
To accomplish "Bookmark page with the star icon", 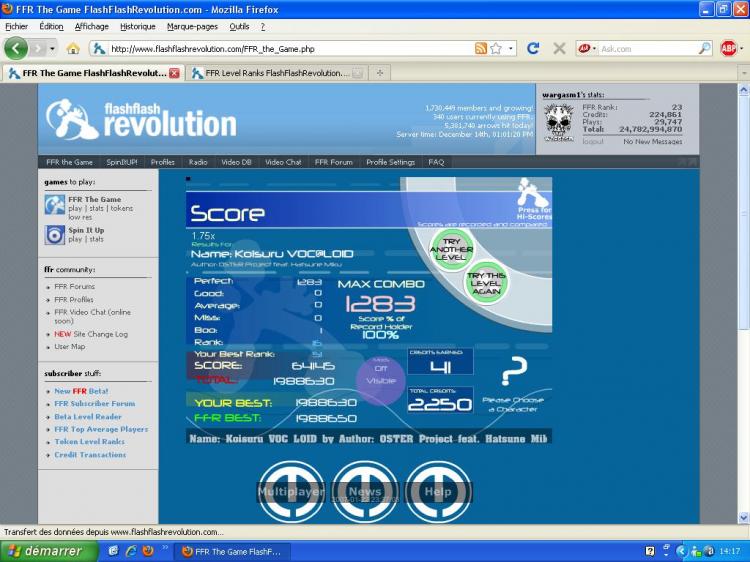I will click(496, 48).
